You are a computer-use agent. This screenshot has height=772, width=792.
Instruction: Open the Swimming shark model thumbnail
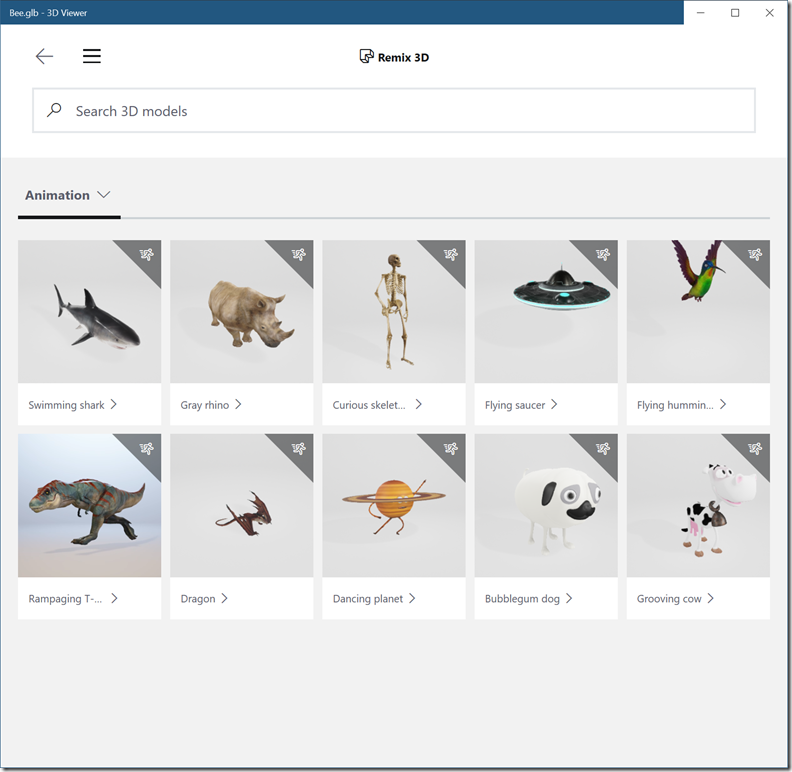click(x=89, y=312)
